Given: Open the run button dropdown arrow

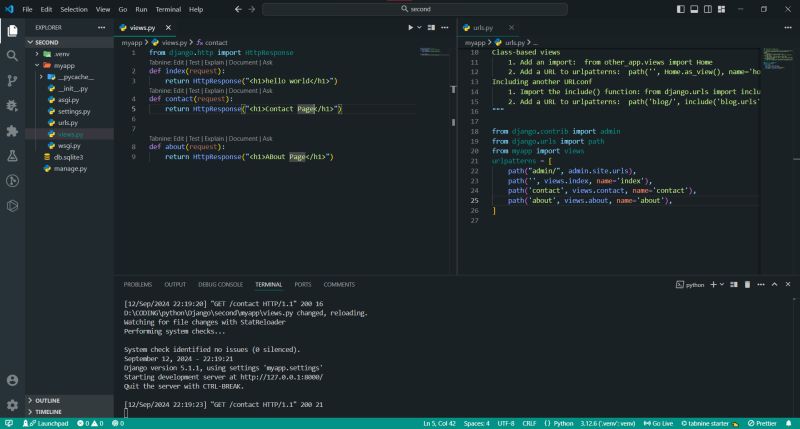Looking at the screenshot, I should (x=419, y=28).
